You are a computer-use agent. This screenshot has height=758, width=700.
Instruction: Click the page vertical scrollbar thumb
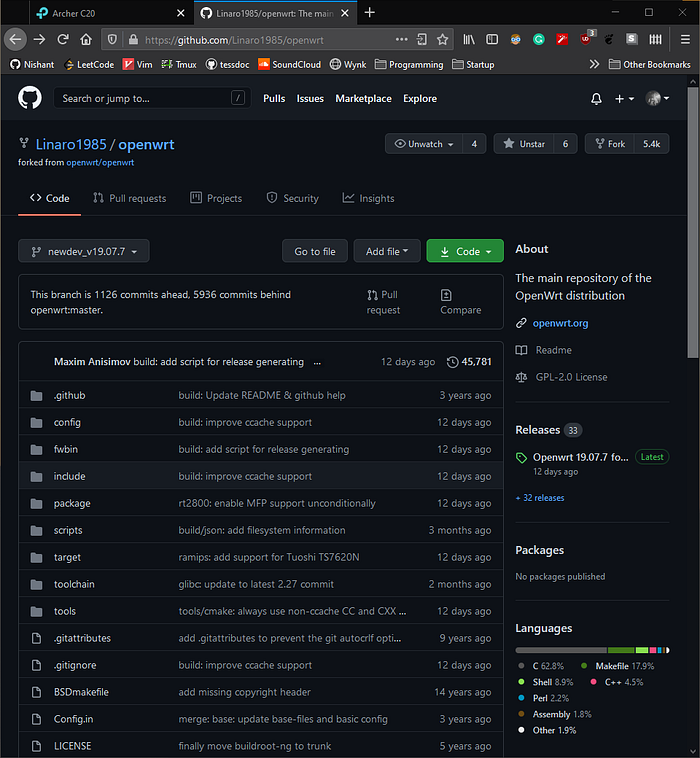(693, 222)
